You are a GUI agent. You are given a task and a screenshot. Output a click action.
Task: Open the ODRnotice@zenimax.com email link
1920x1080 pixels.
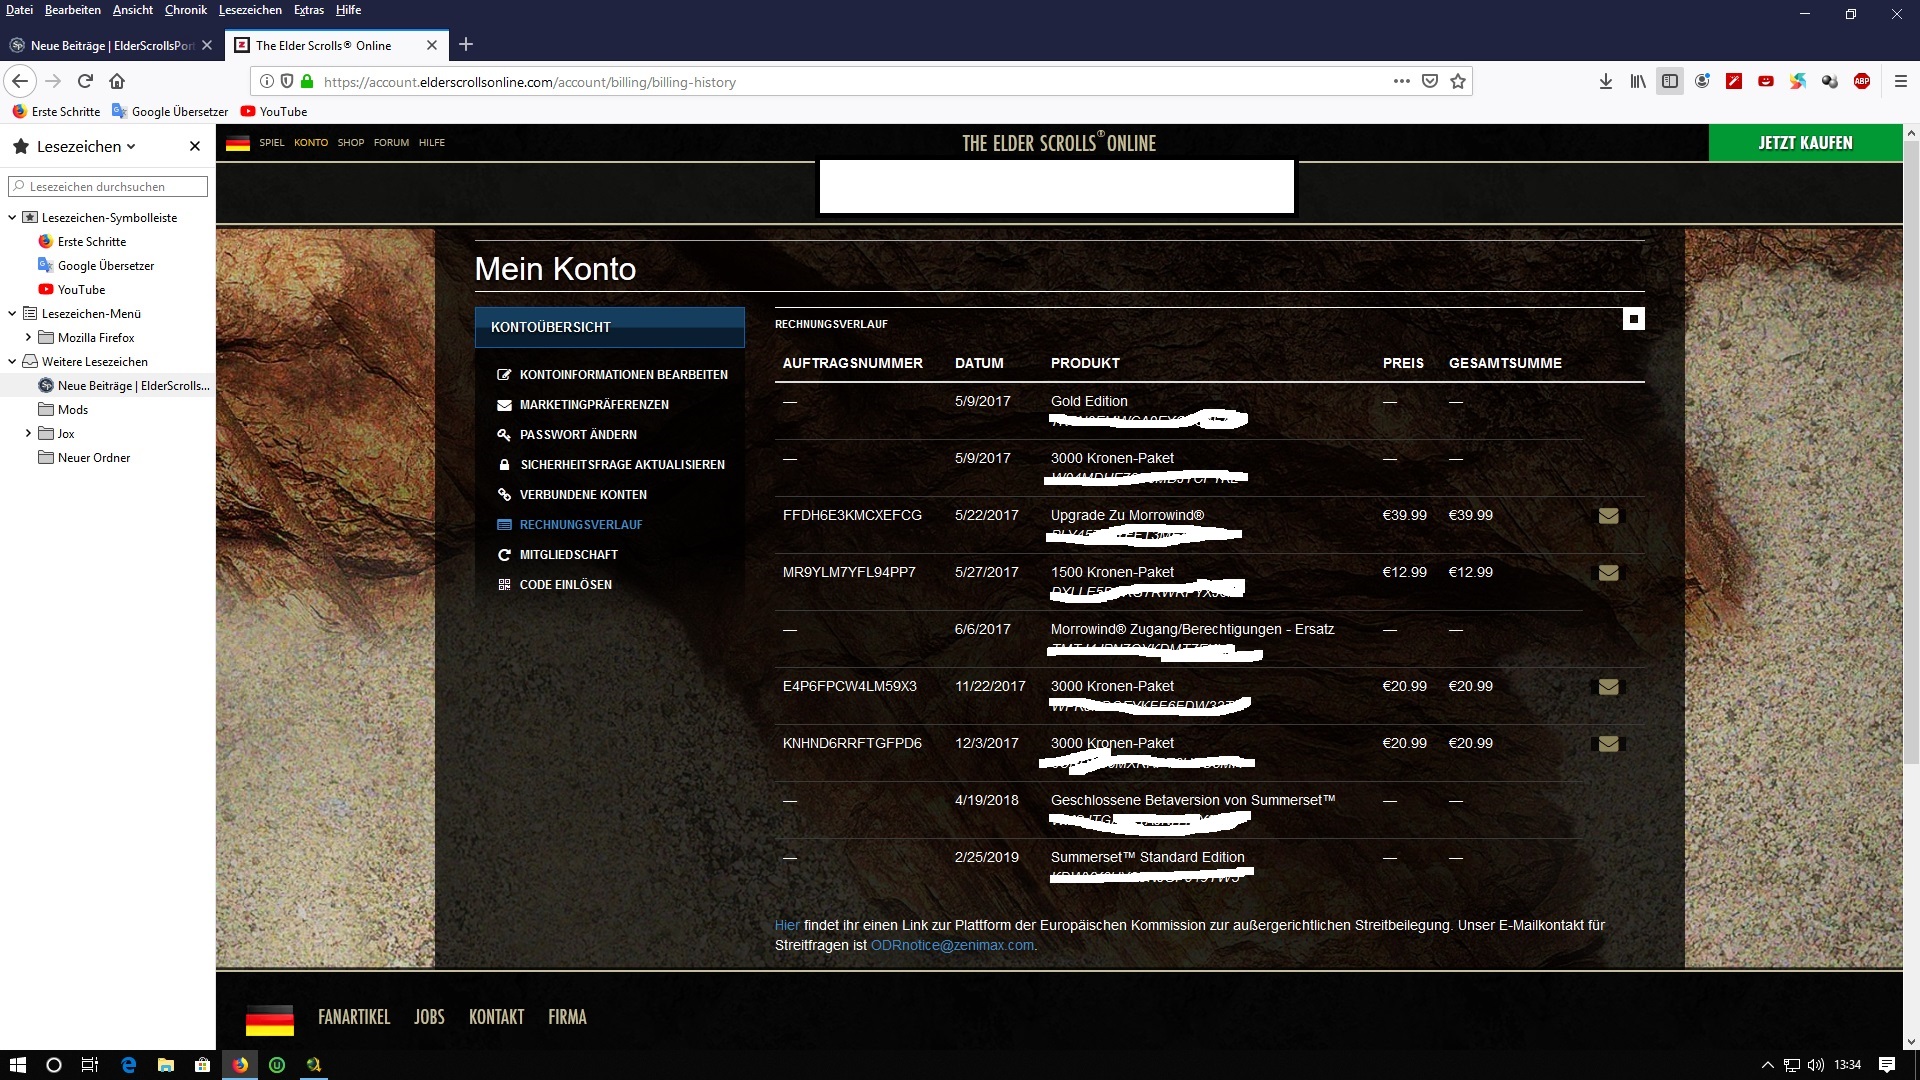click(x=951, y=945)
